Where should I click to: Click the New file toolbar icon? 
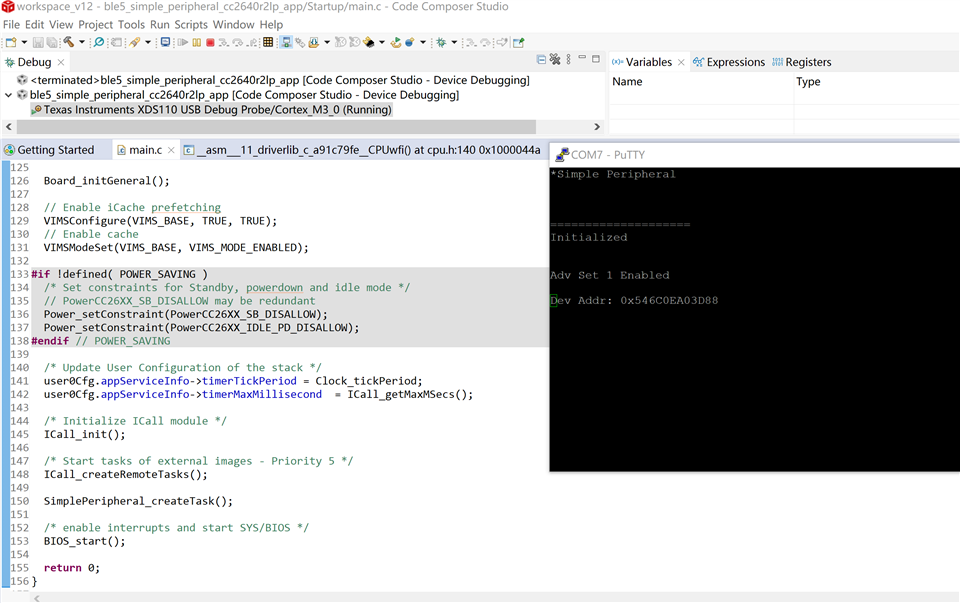(x=10, y=43)
